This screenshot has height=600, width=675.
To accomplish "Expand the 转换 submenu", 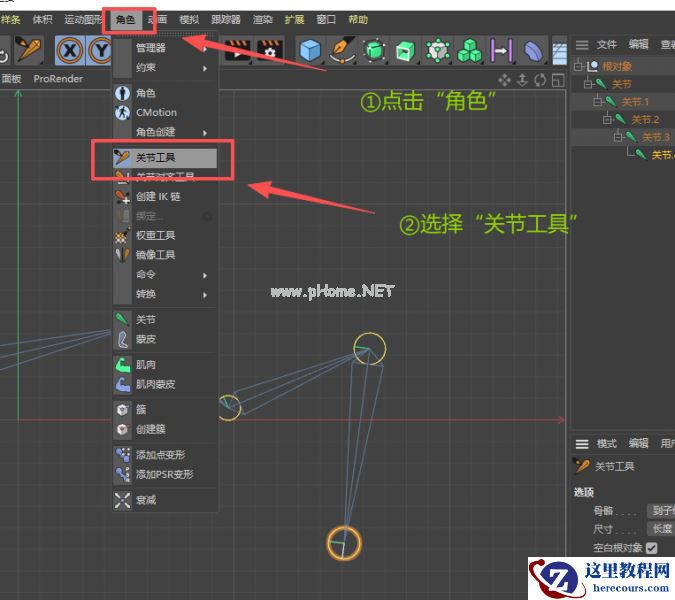I will (165, 294).
